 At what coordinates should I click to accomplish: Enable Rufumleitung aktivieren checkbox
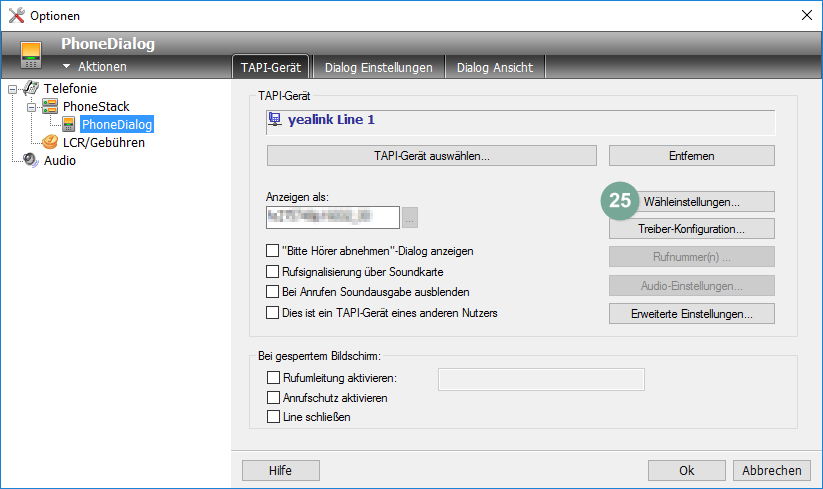[273, 378]
